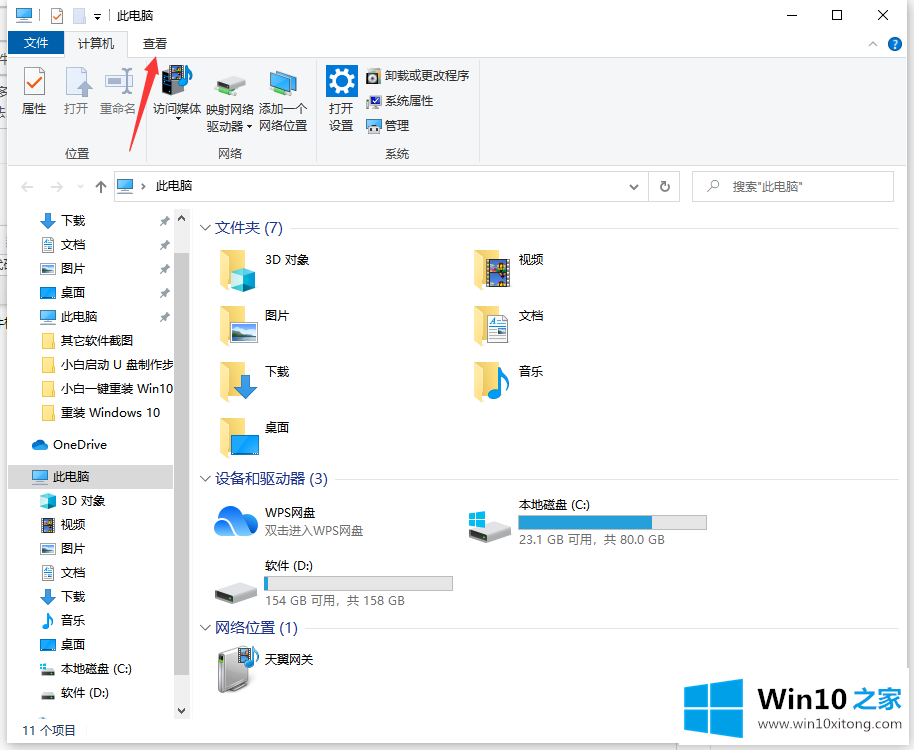This screenshot has height=750, width=914.
Task: Open the recent locations dropdown arrow
Action: click(x=80, y=186)
